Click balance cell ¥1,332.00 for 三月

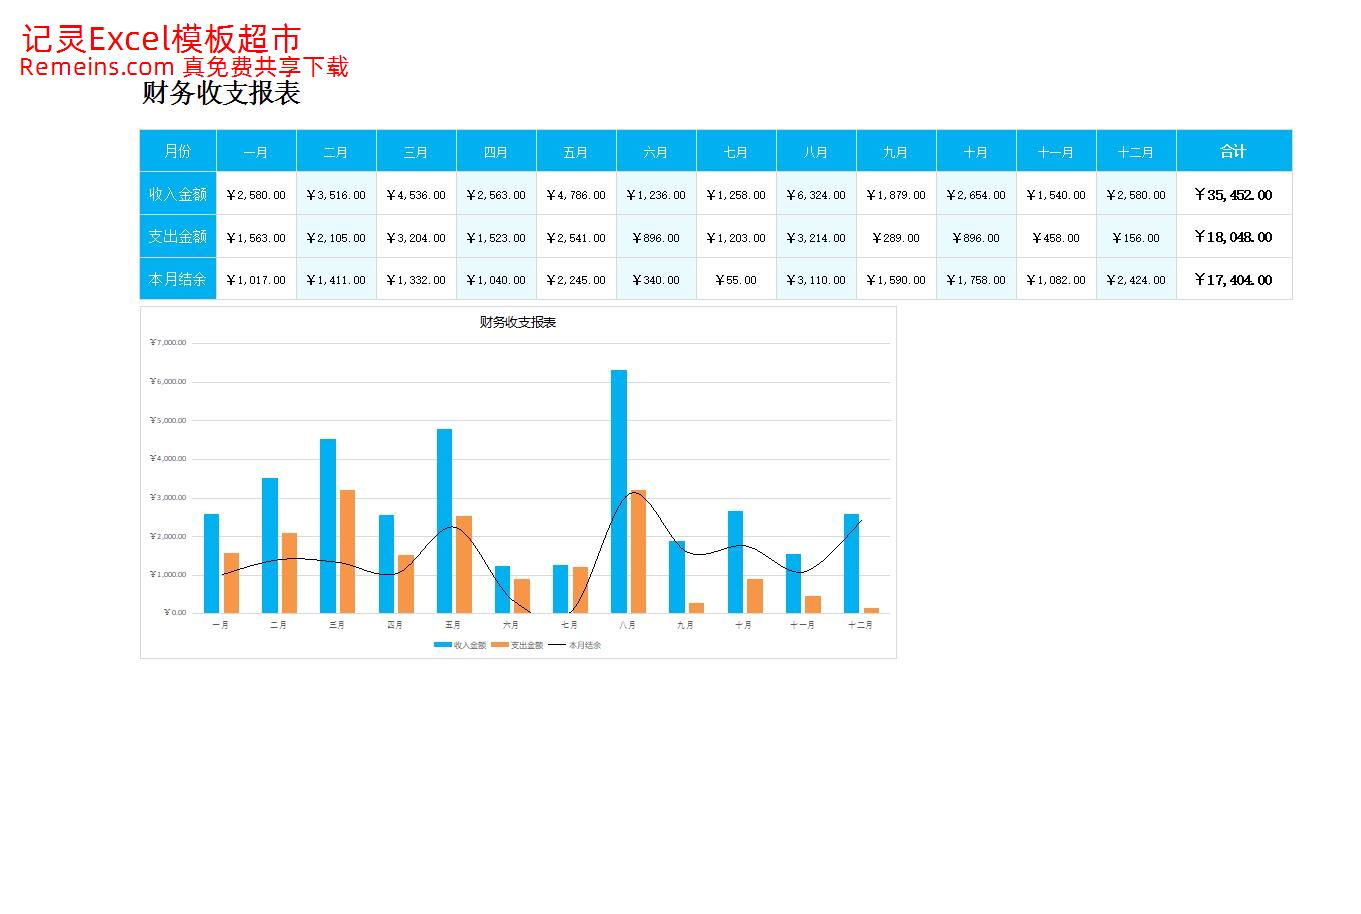click(x=416, y=279)
